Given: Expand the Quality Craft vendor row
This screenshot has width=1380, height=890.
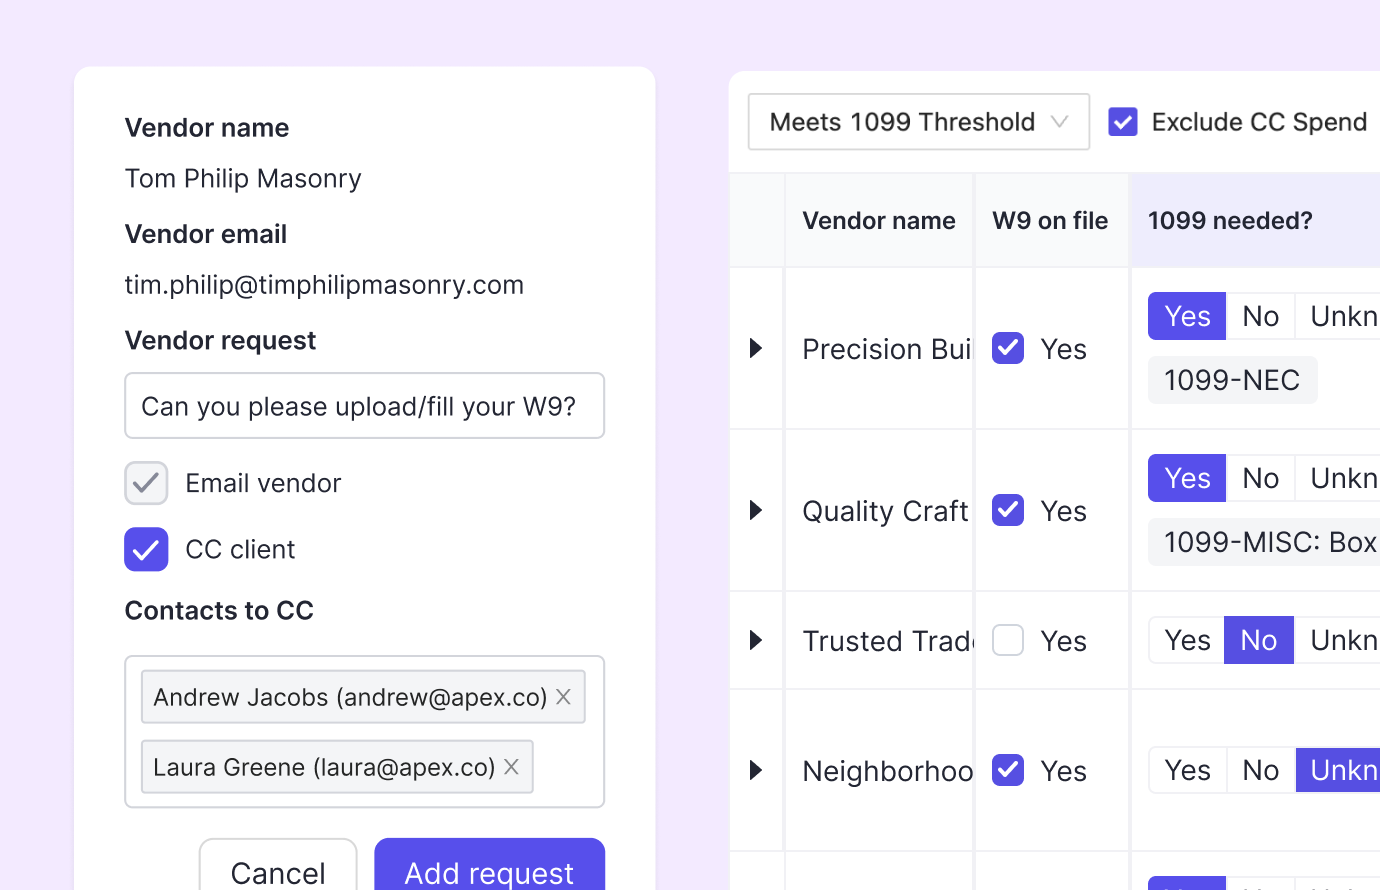Looking at the screenshot, I should (756, 510).
